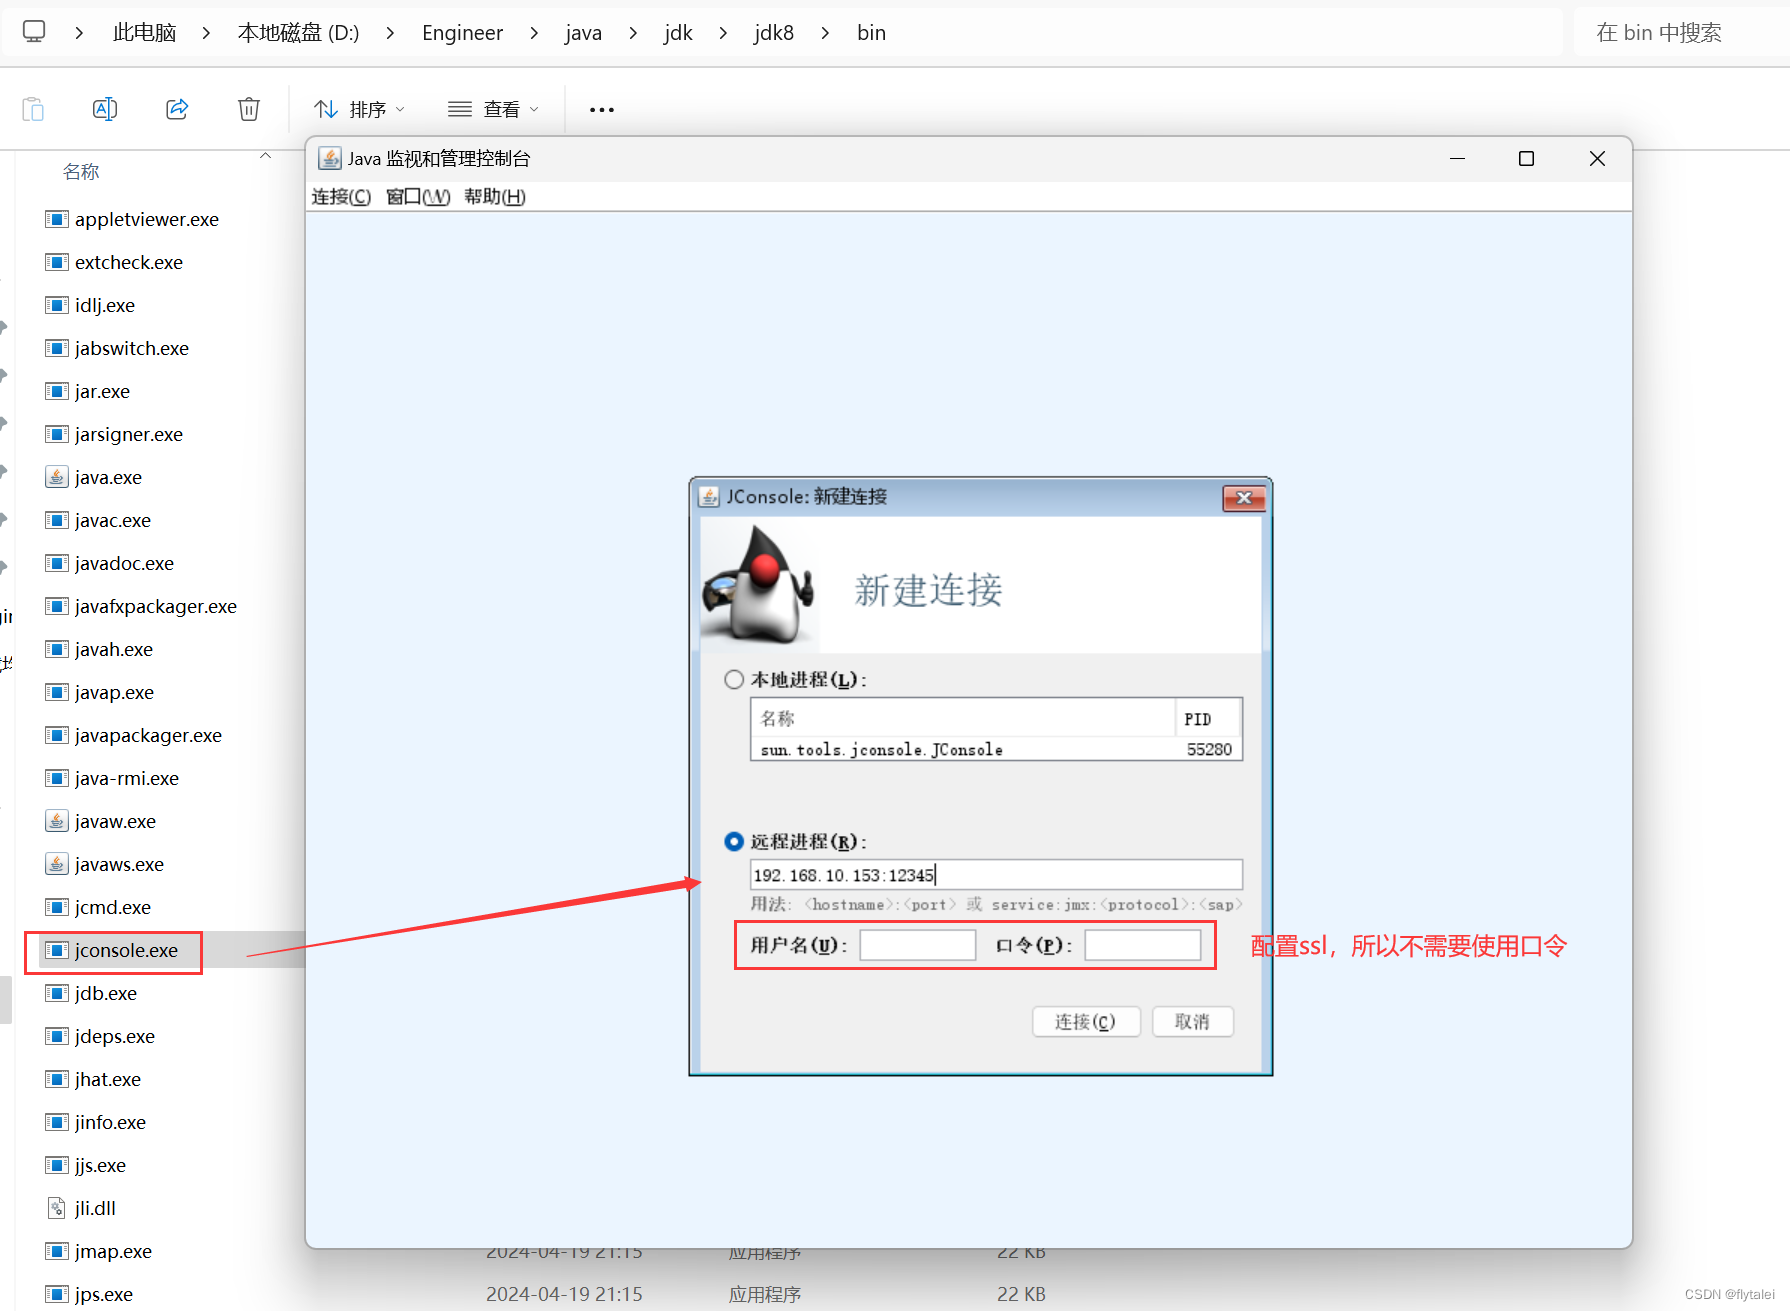
Task: Open the 连接(C) menu
Action: pos(341,197)
